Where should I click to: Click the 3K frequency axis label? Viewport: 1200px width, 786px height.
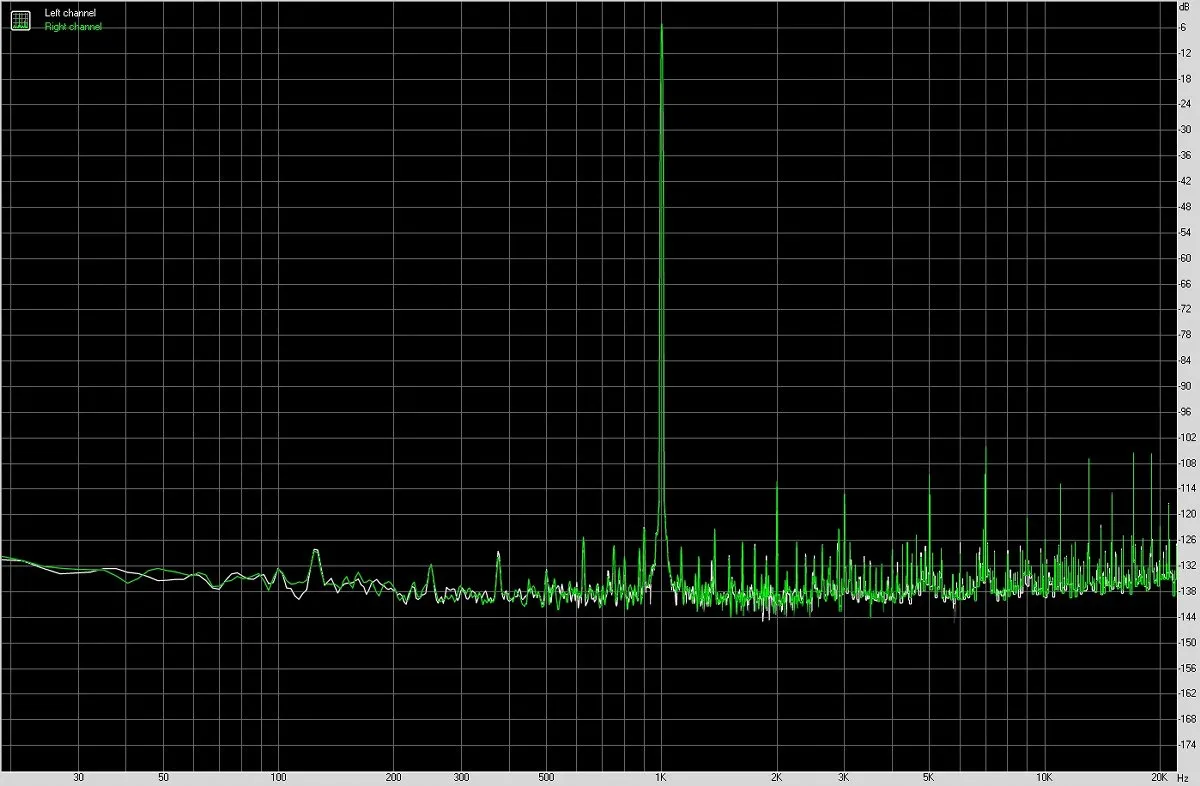(844, 777)
